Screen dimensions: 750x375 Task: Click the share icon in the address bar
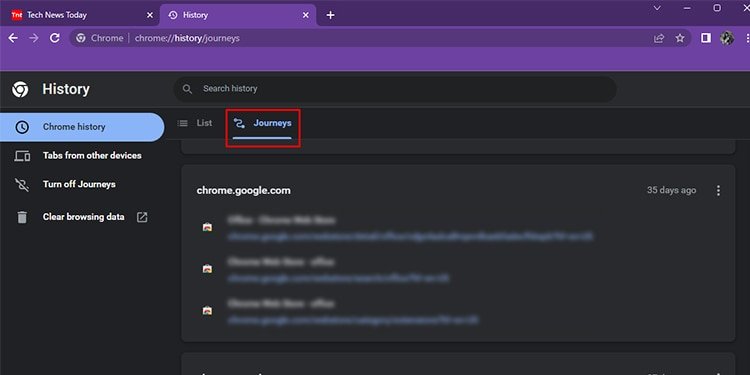coord(659,38)
